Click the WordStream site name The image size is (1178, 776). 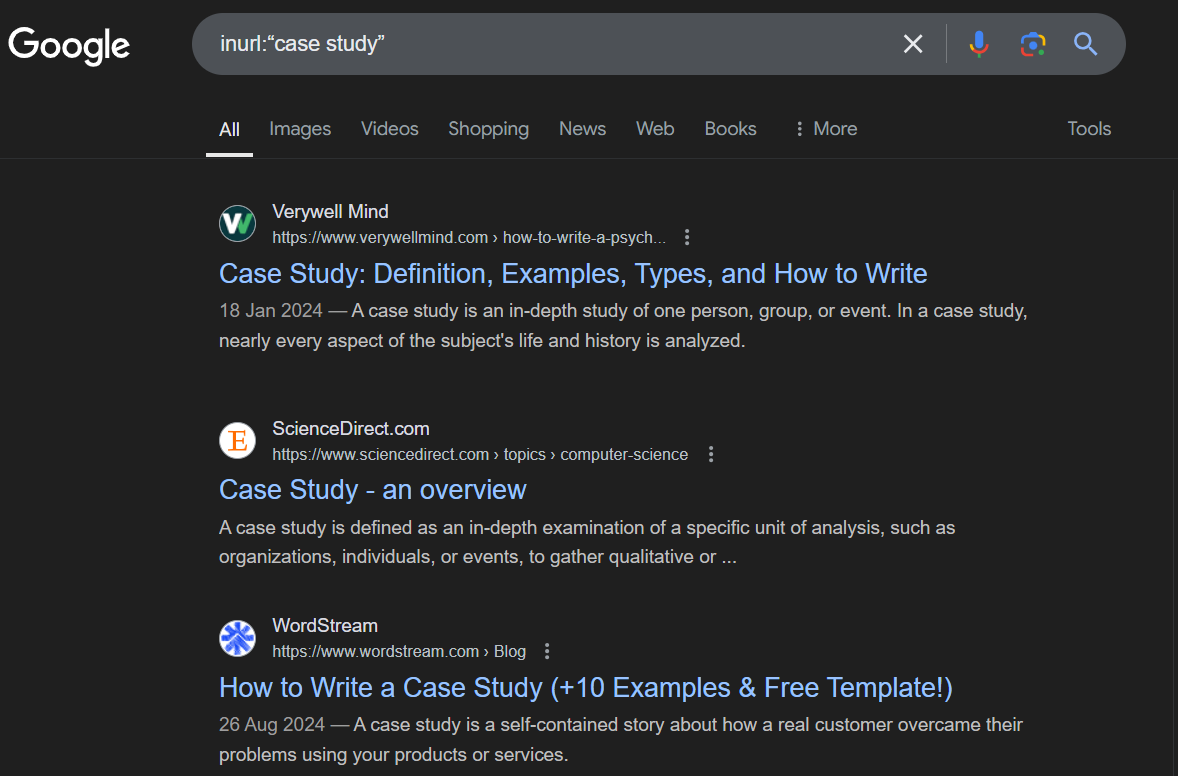tap(325, 626)
